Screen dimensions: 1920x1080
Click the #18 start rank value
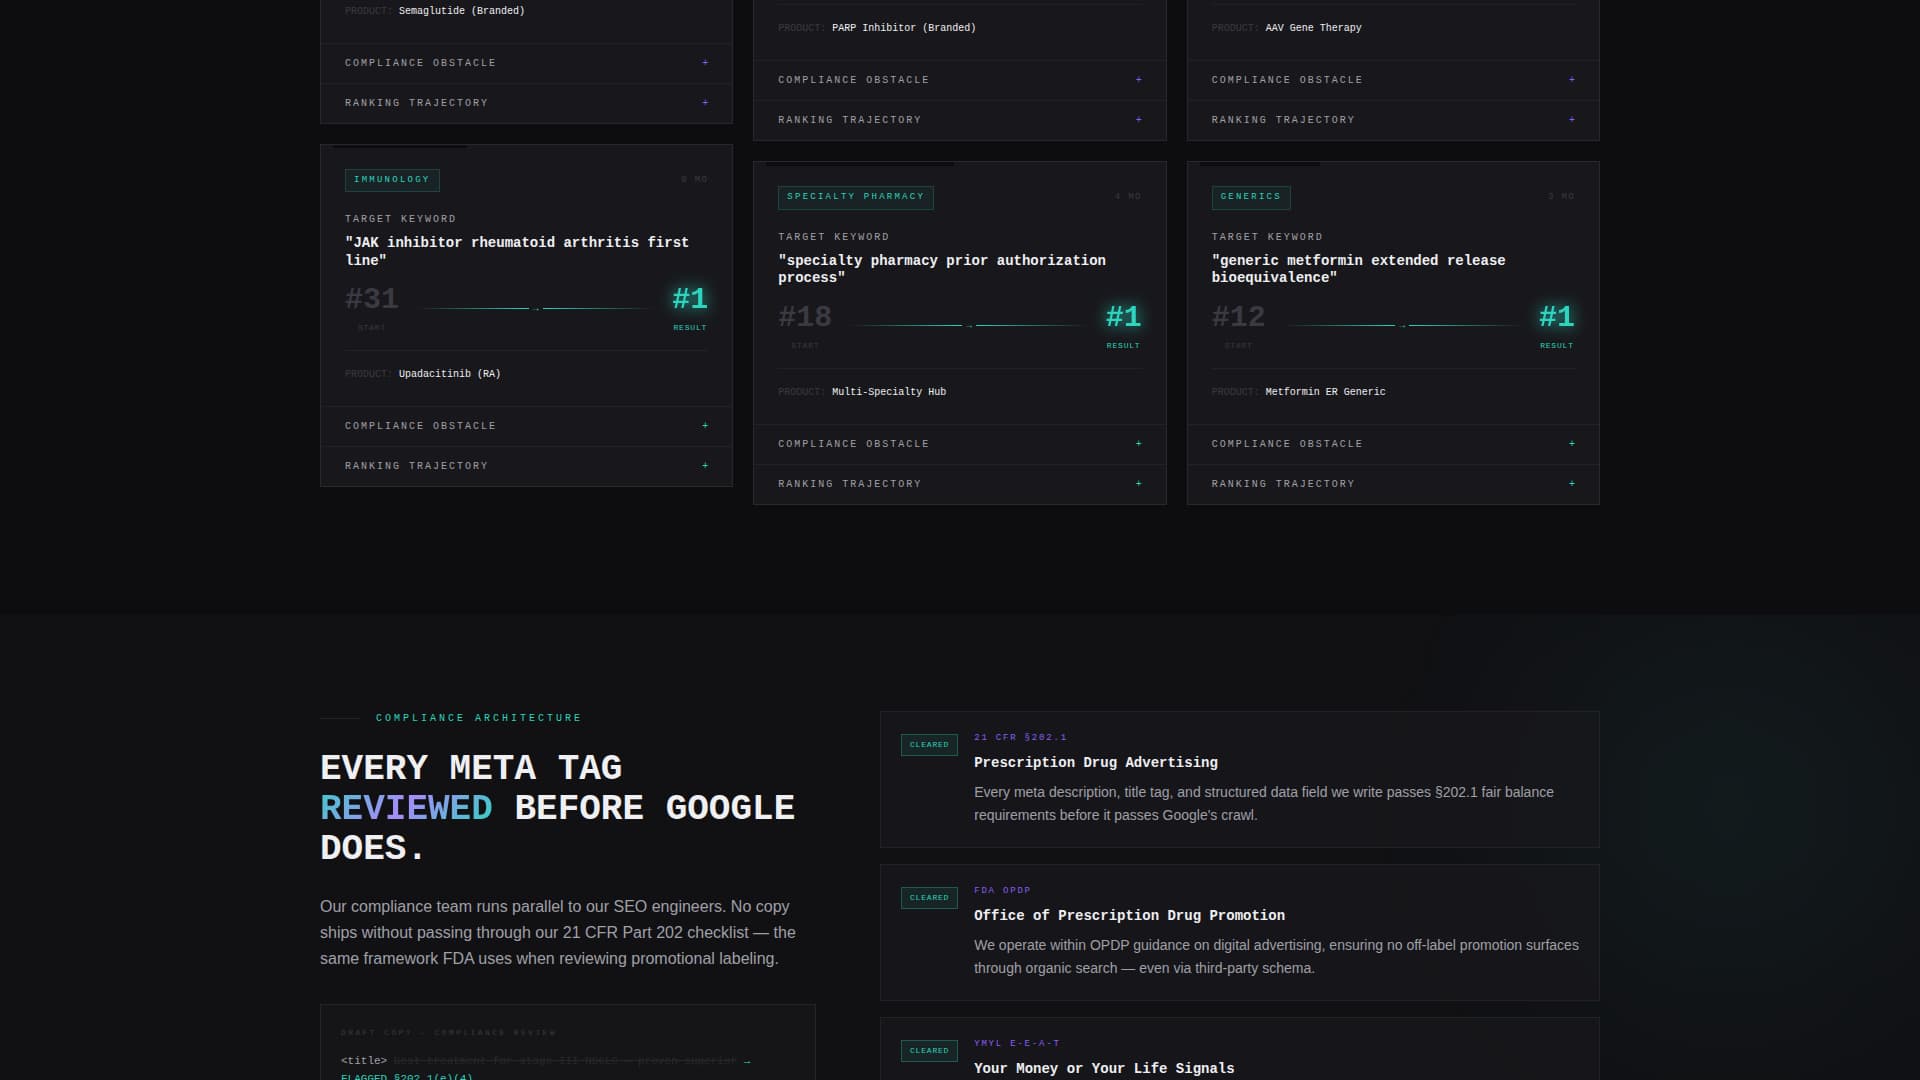coord(805,317)
